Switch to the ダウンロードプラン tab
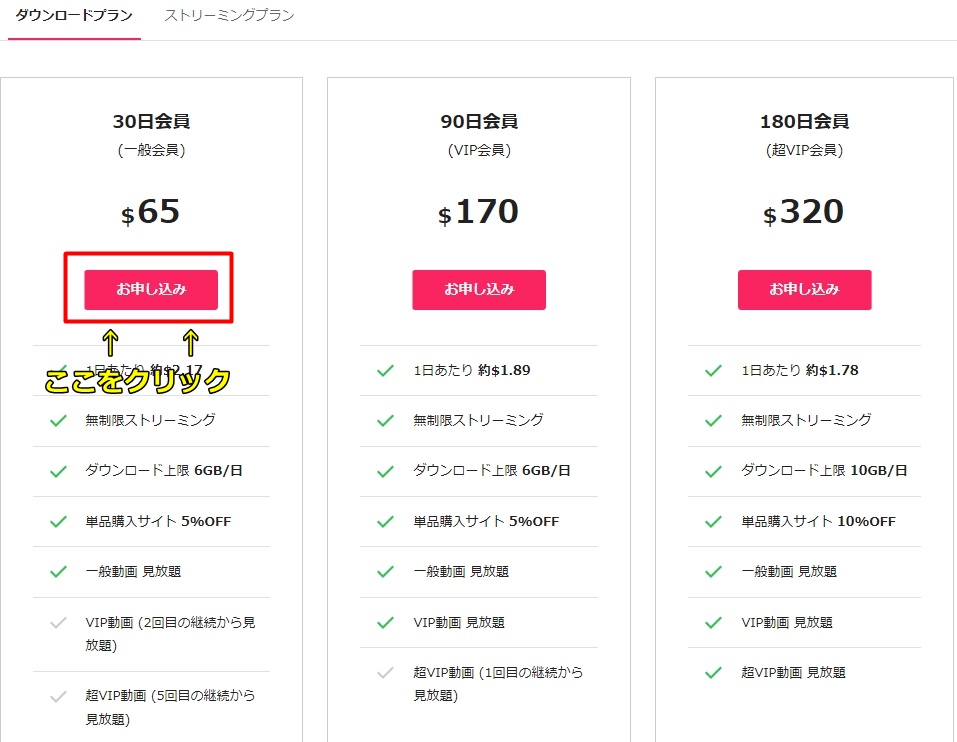Image resolution: width=957 pixels, height=742 pixels. coord(74,16)
